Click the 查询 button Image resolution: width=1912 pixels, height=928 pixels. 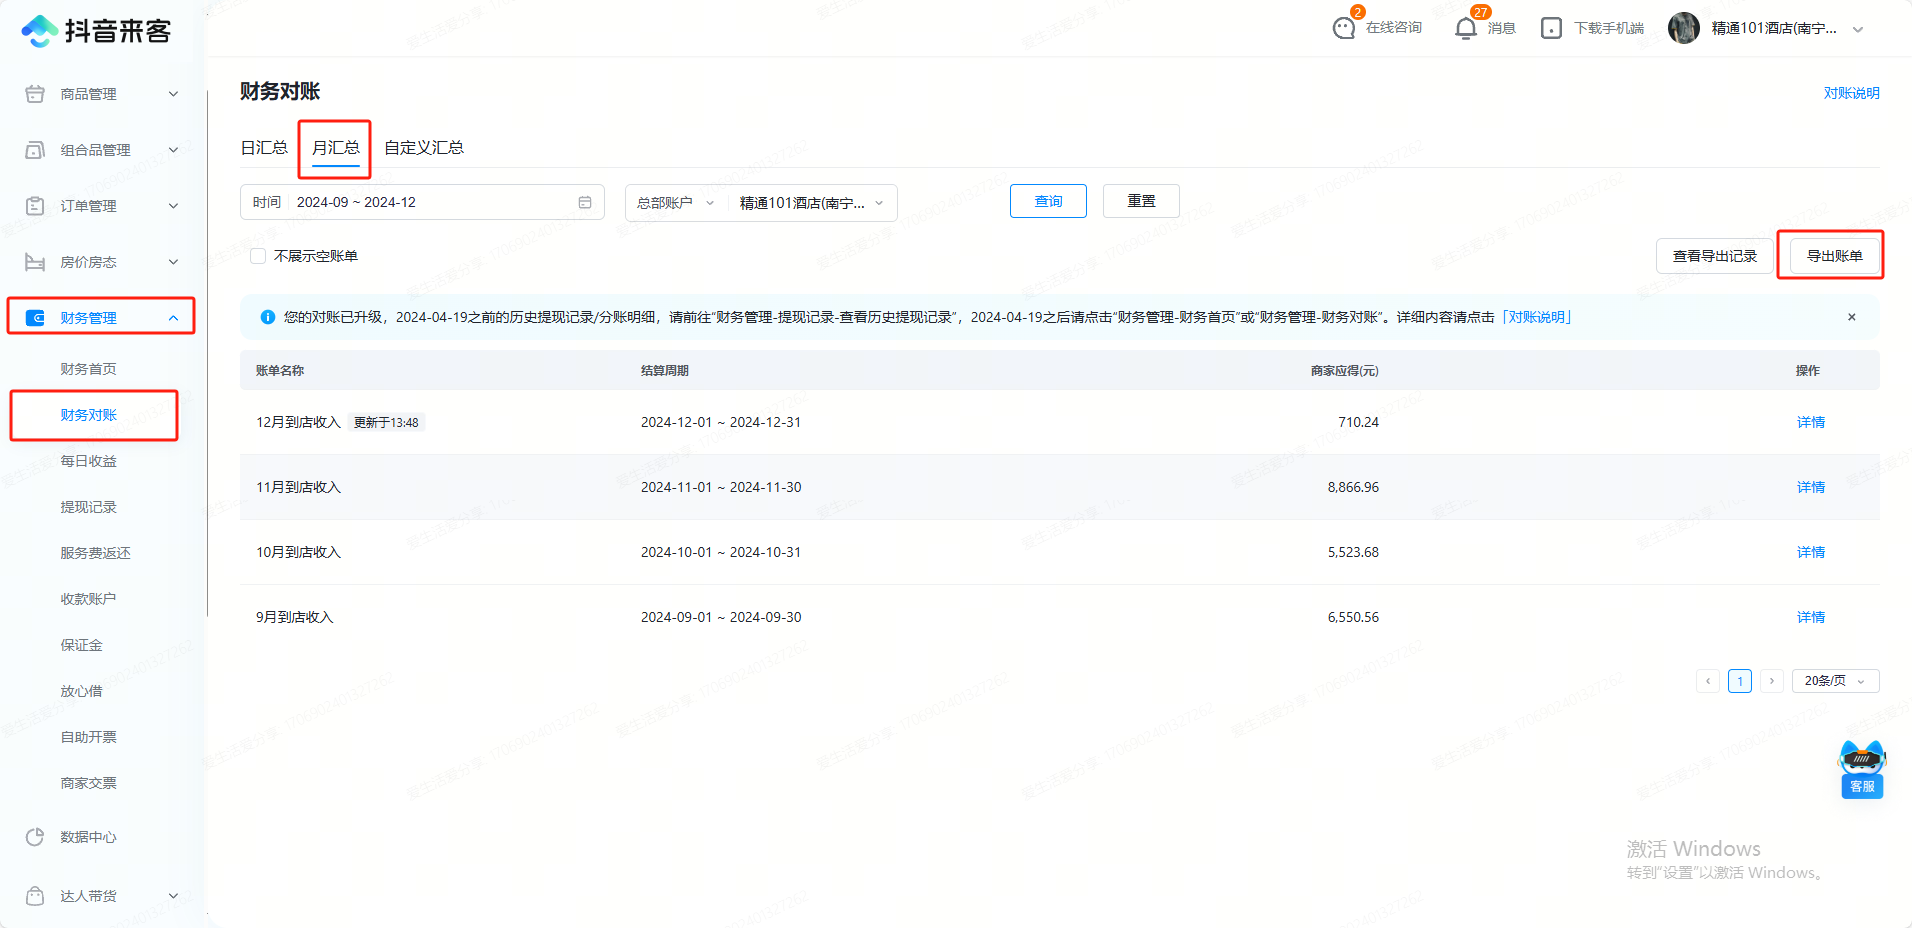(1048, 201)
